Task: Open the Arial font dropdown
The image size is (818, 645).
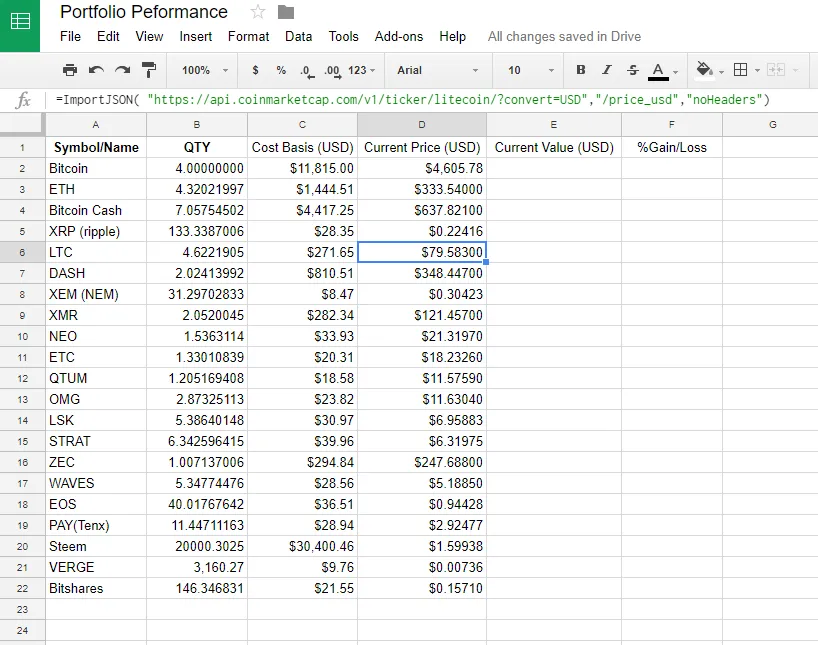Action: tap(438, 70)
